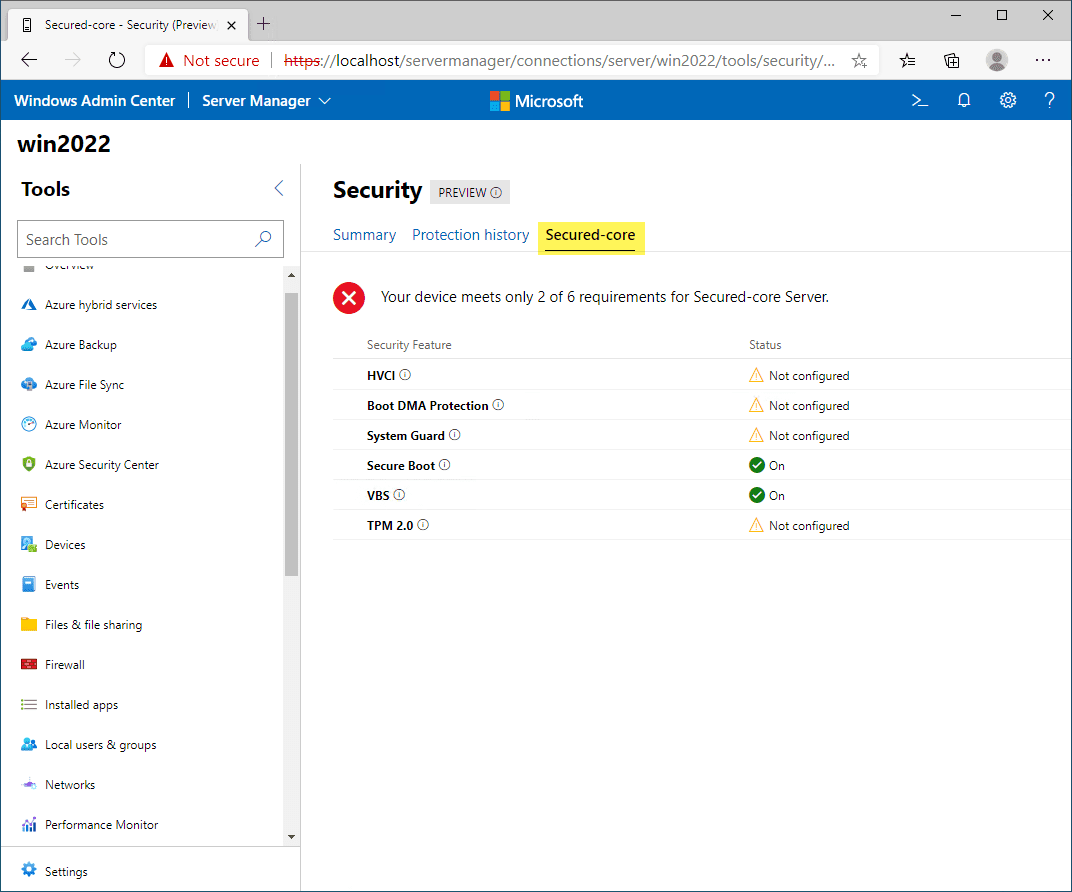Add this page to favorites star
The width and height of the screenshot is (1072, 892).
point(859,60)
